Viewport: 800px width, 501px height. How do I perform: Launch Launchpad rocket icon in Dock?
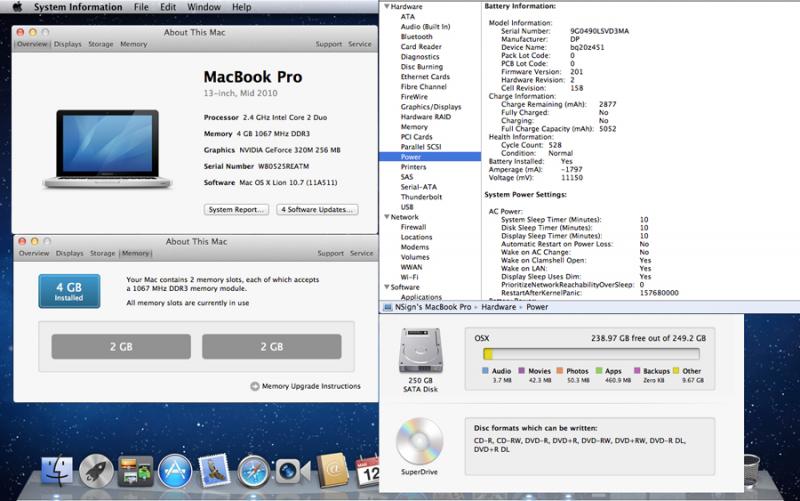pos(96,471)
